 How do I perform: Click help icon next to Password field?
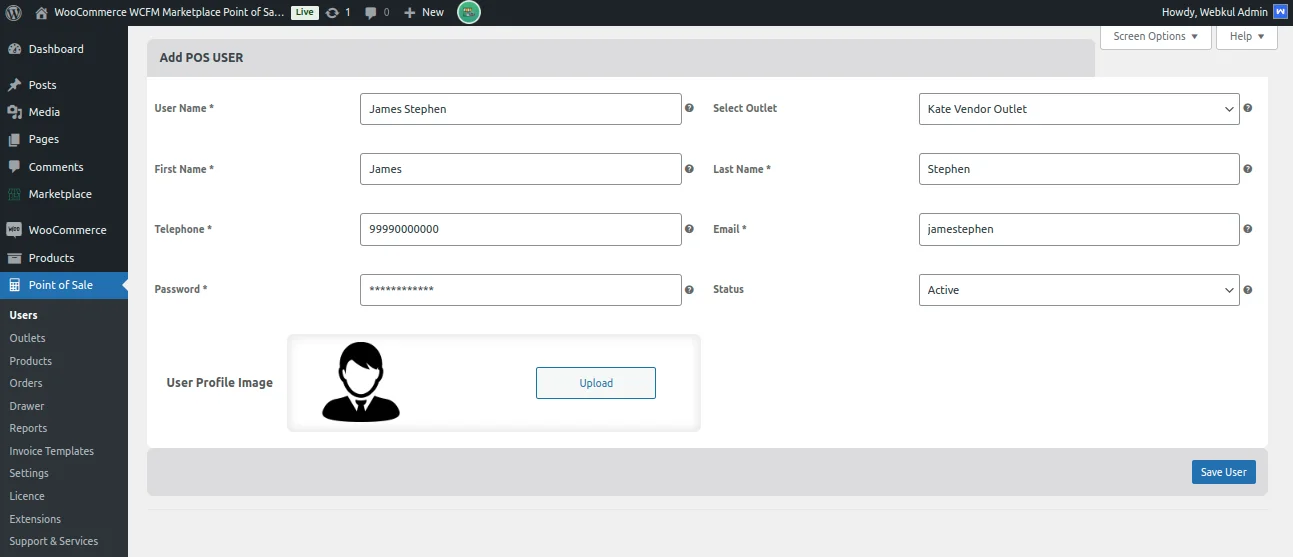pos(689,290)
